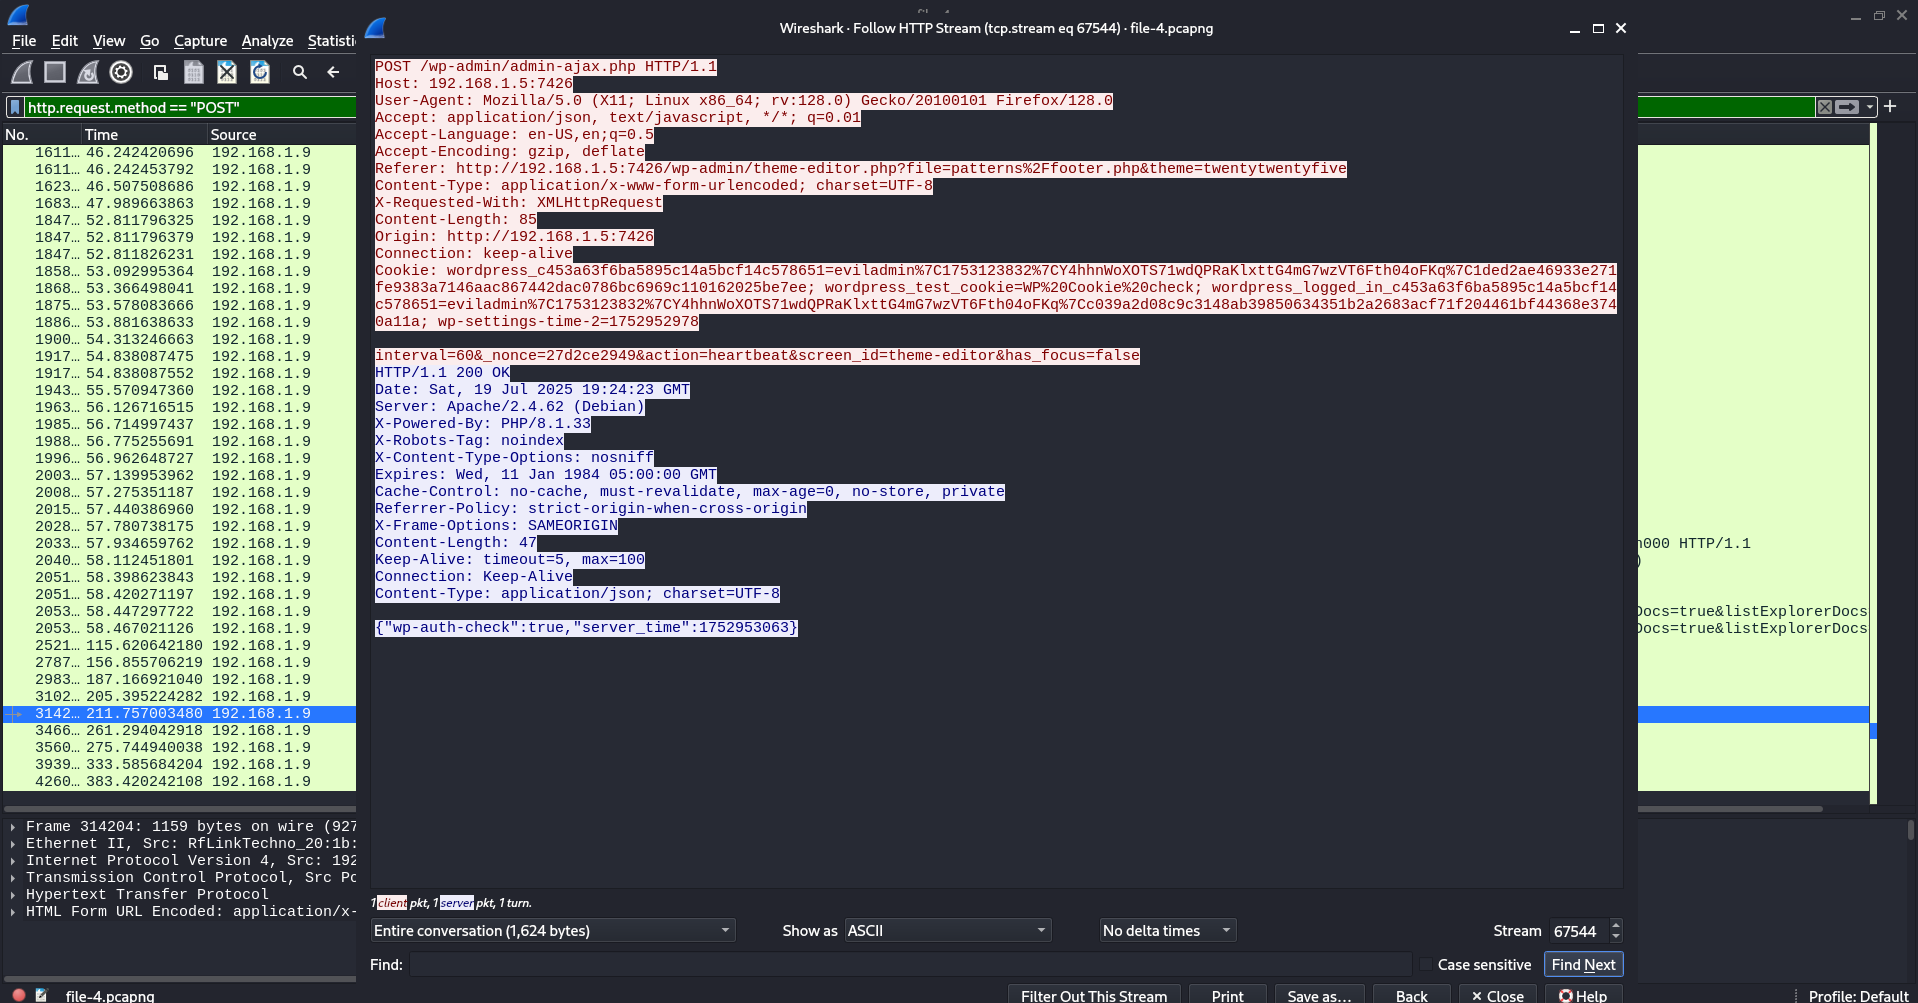
Task: Find a packet magnifier icon
Action: pos(300,72)
